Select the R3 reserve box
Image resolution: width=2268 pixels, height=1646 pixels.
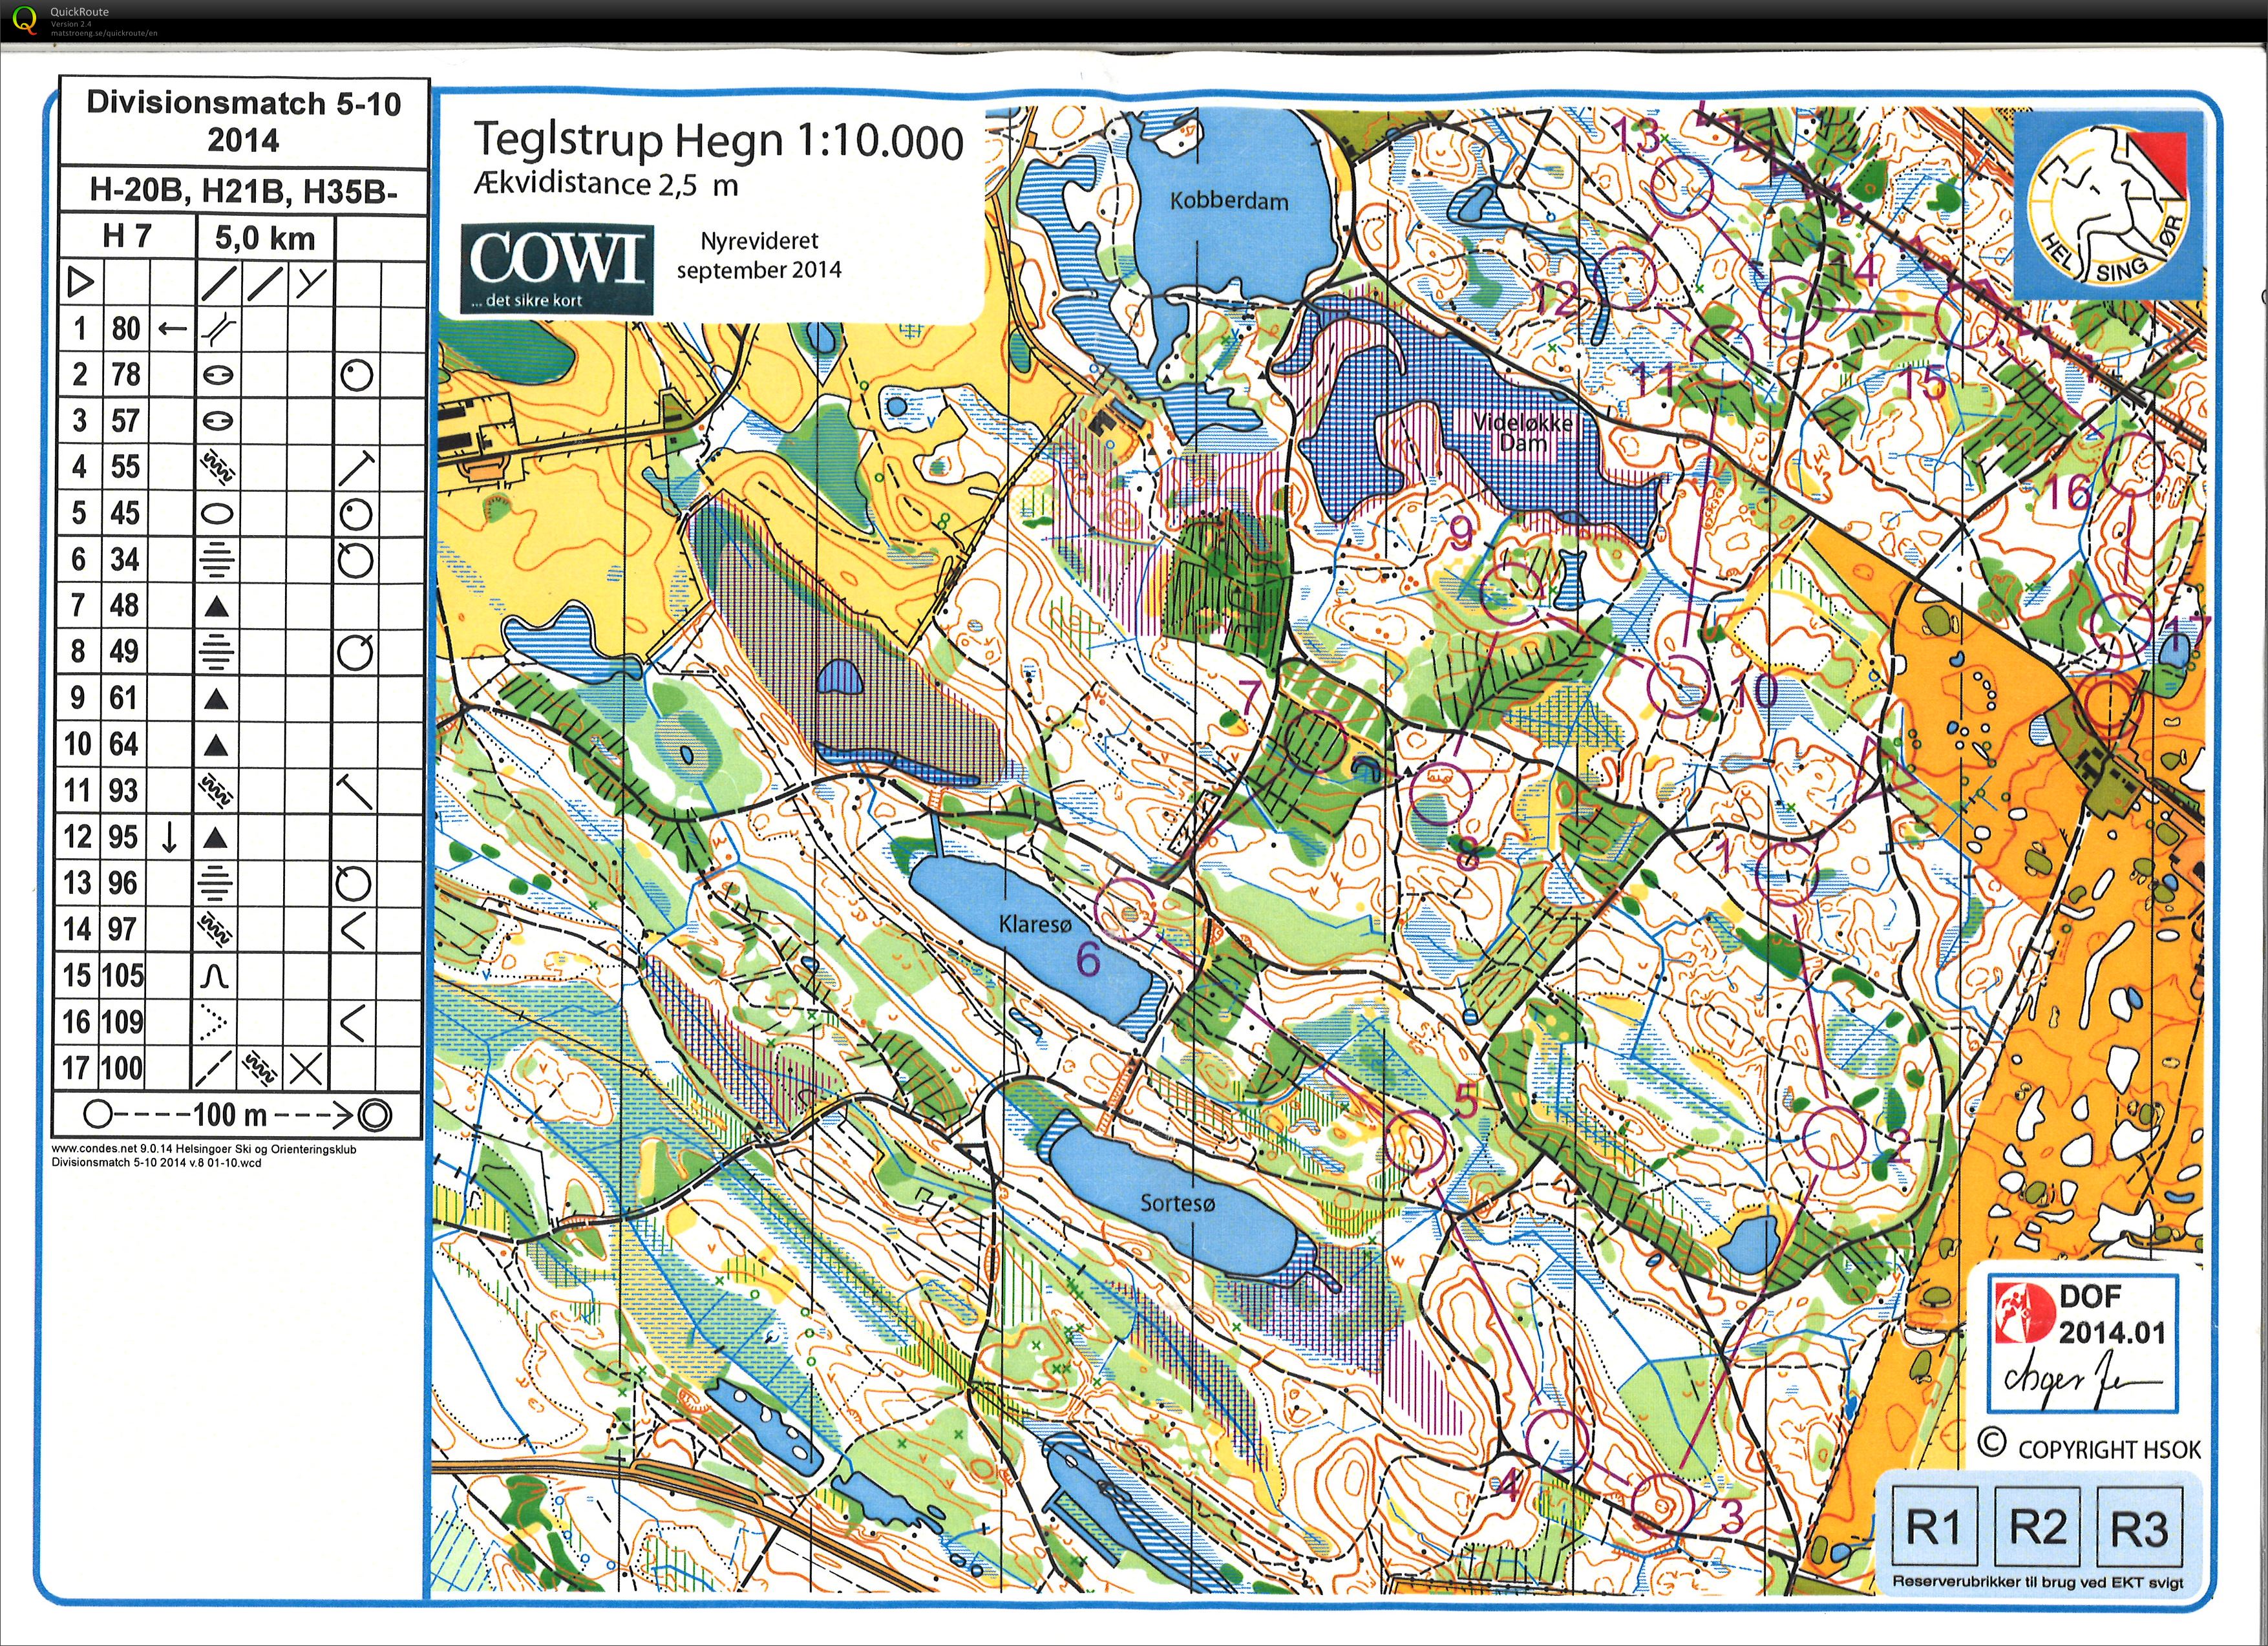click(2139, 1526)
